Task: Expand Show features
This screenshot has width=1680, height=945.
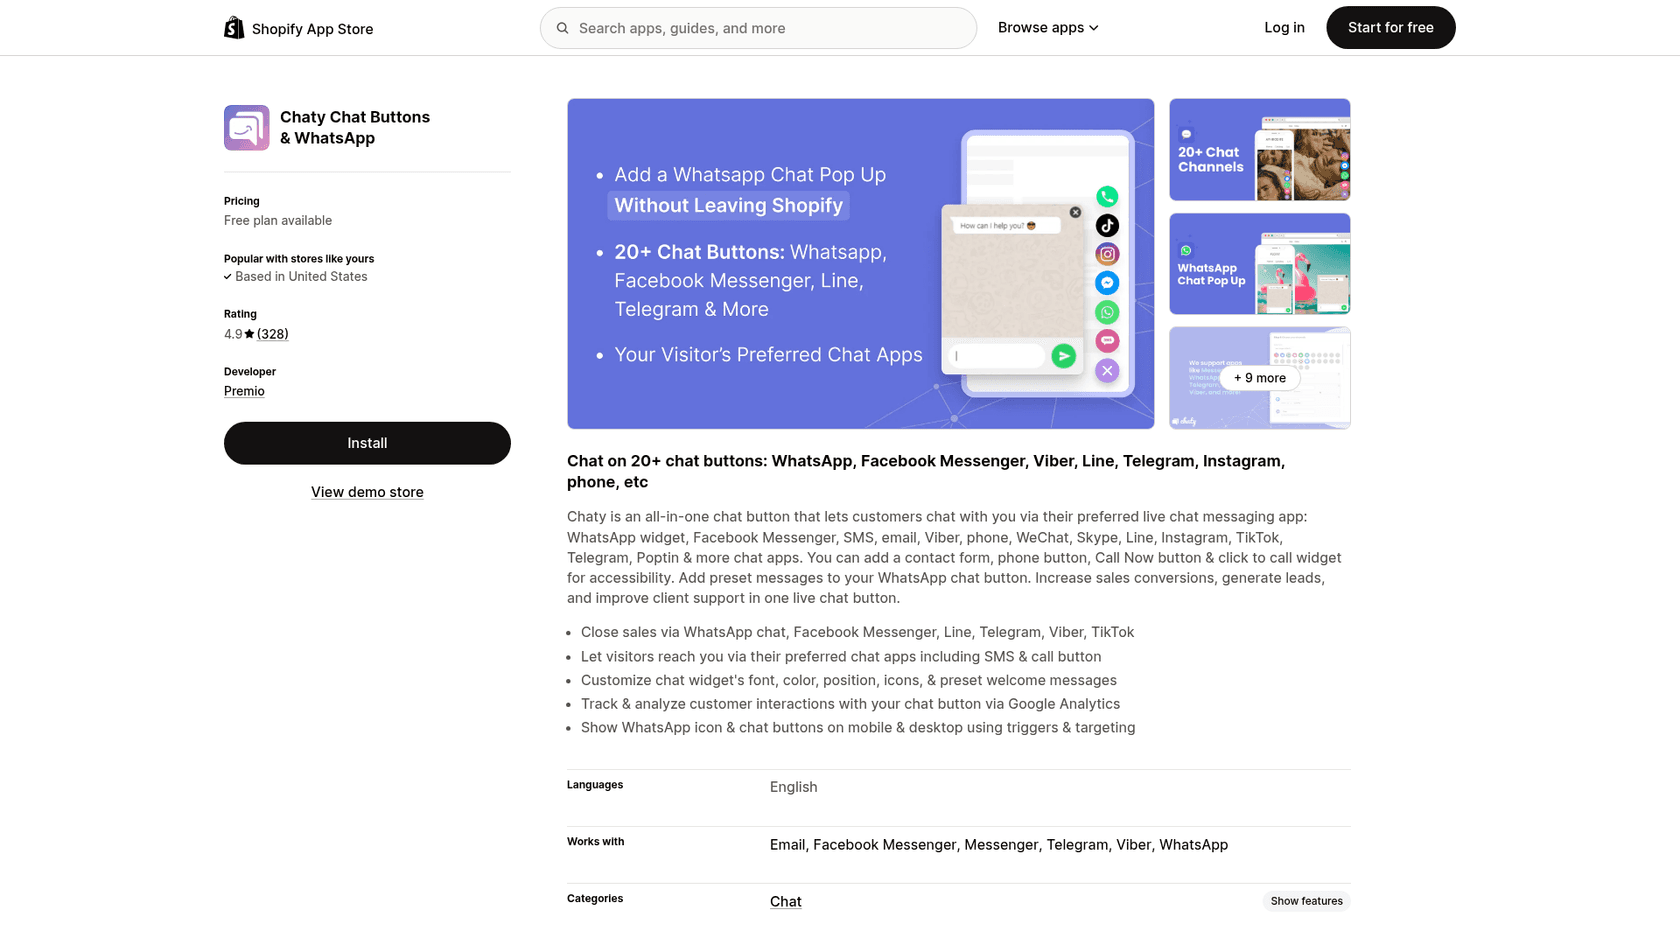Action: click(x=1306, y=901)
